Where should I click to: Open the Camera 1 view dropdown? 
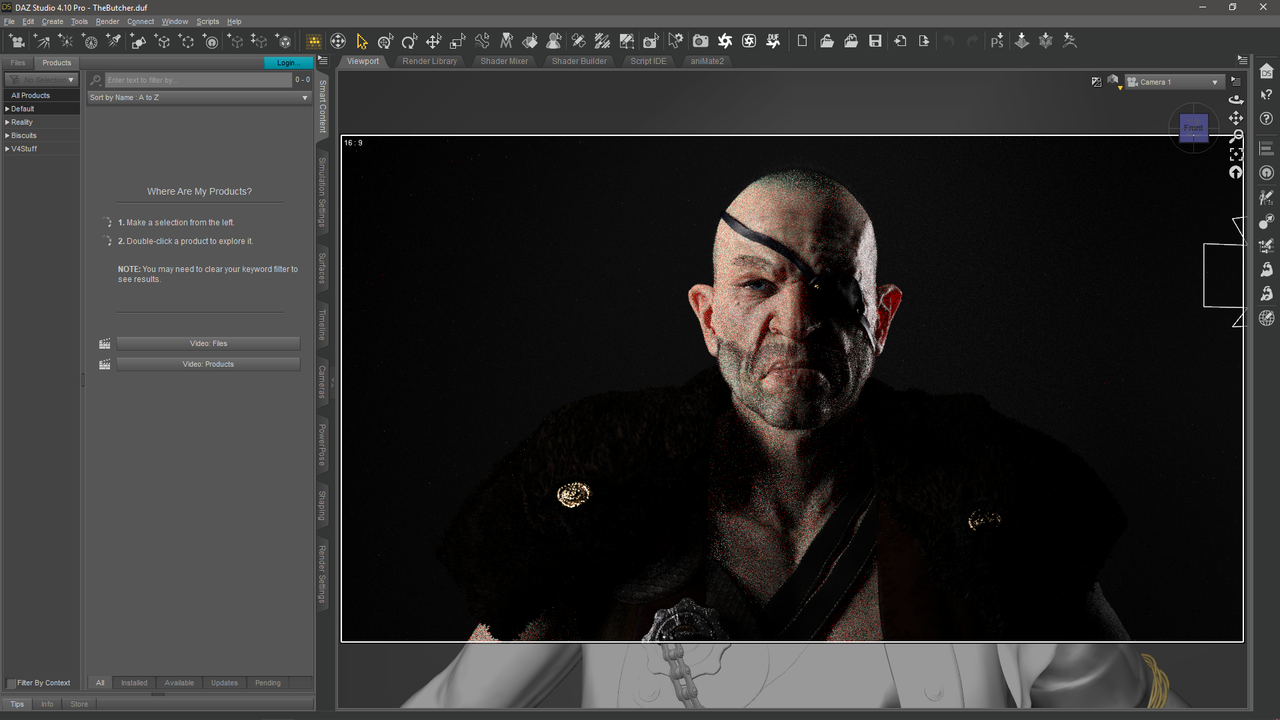point(1173,82)
